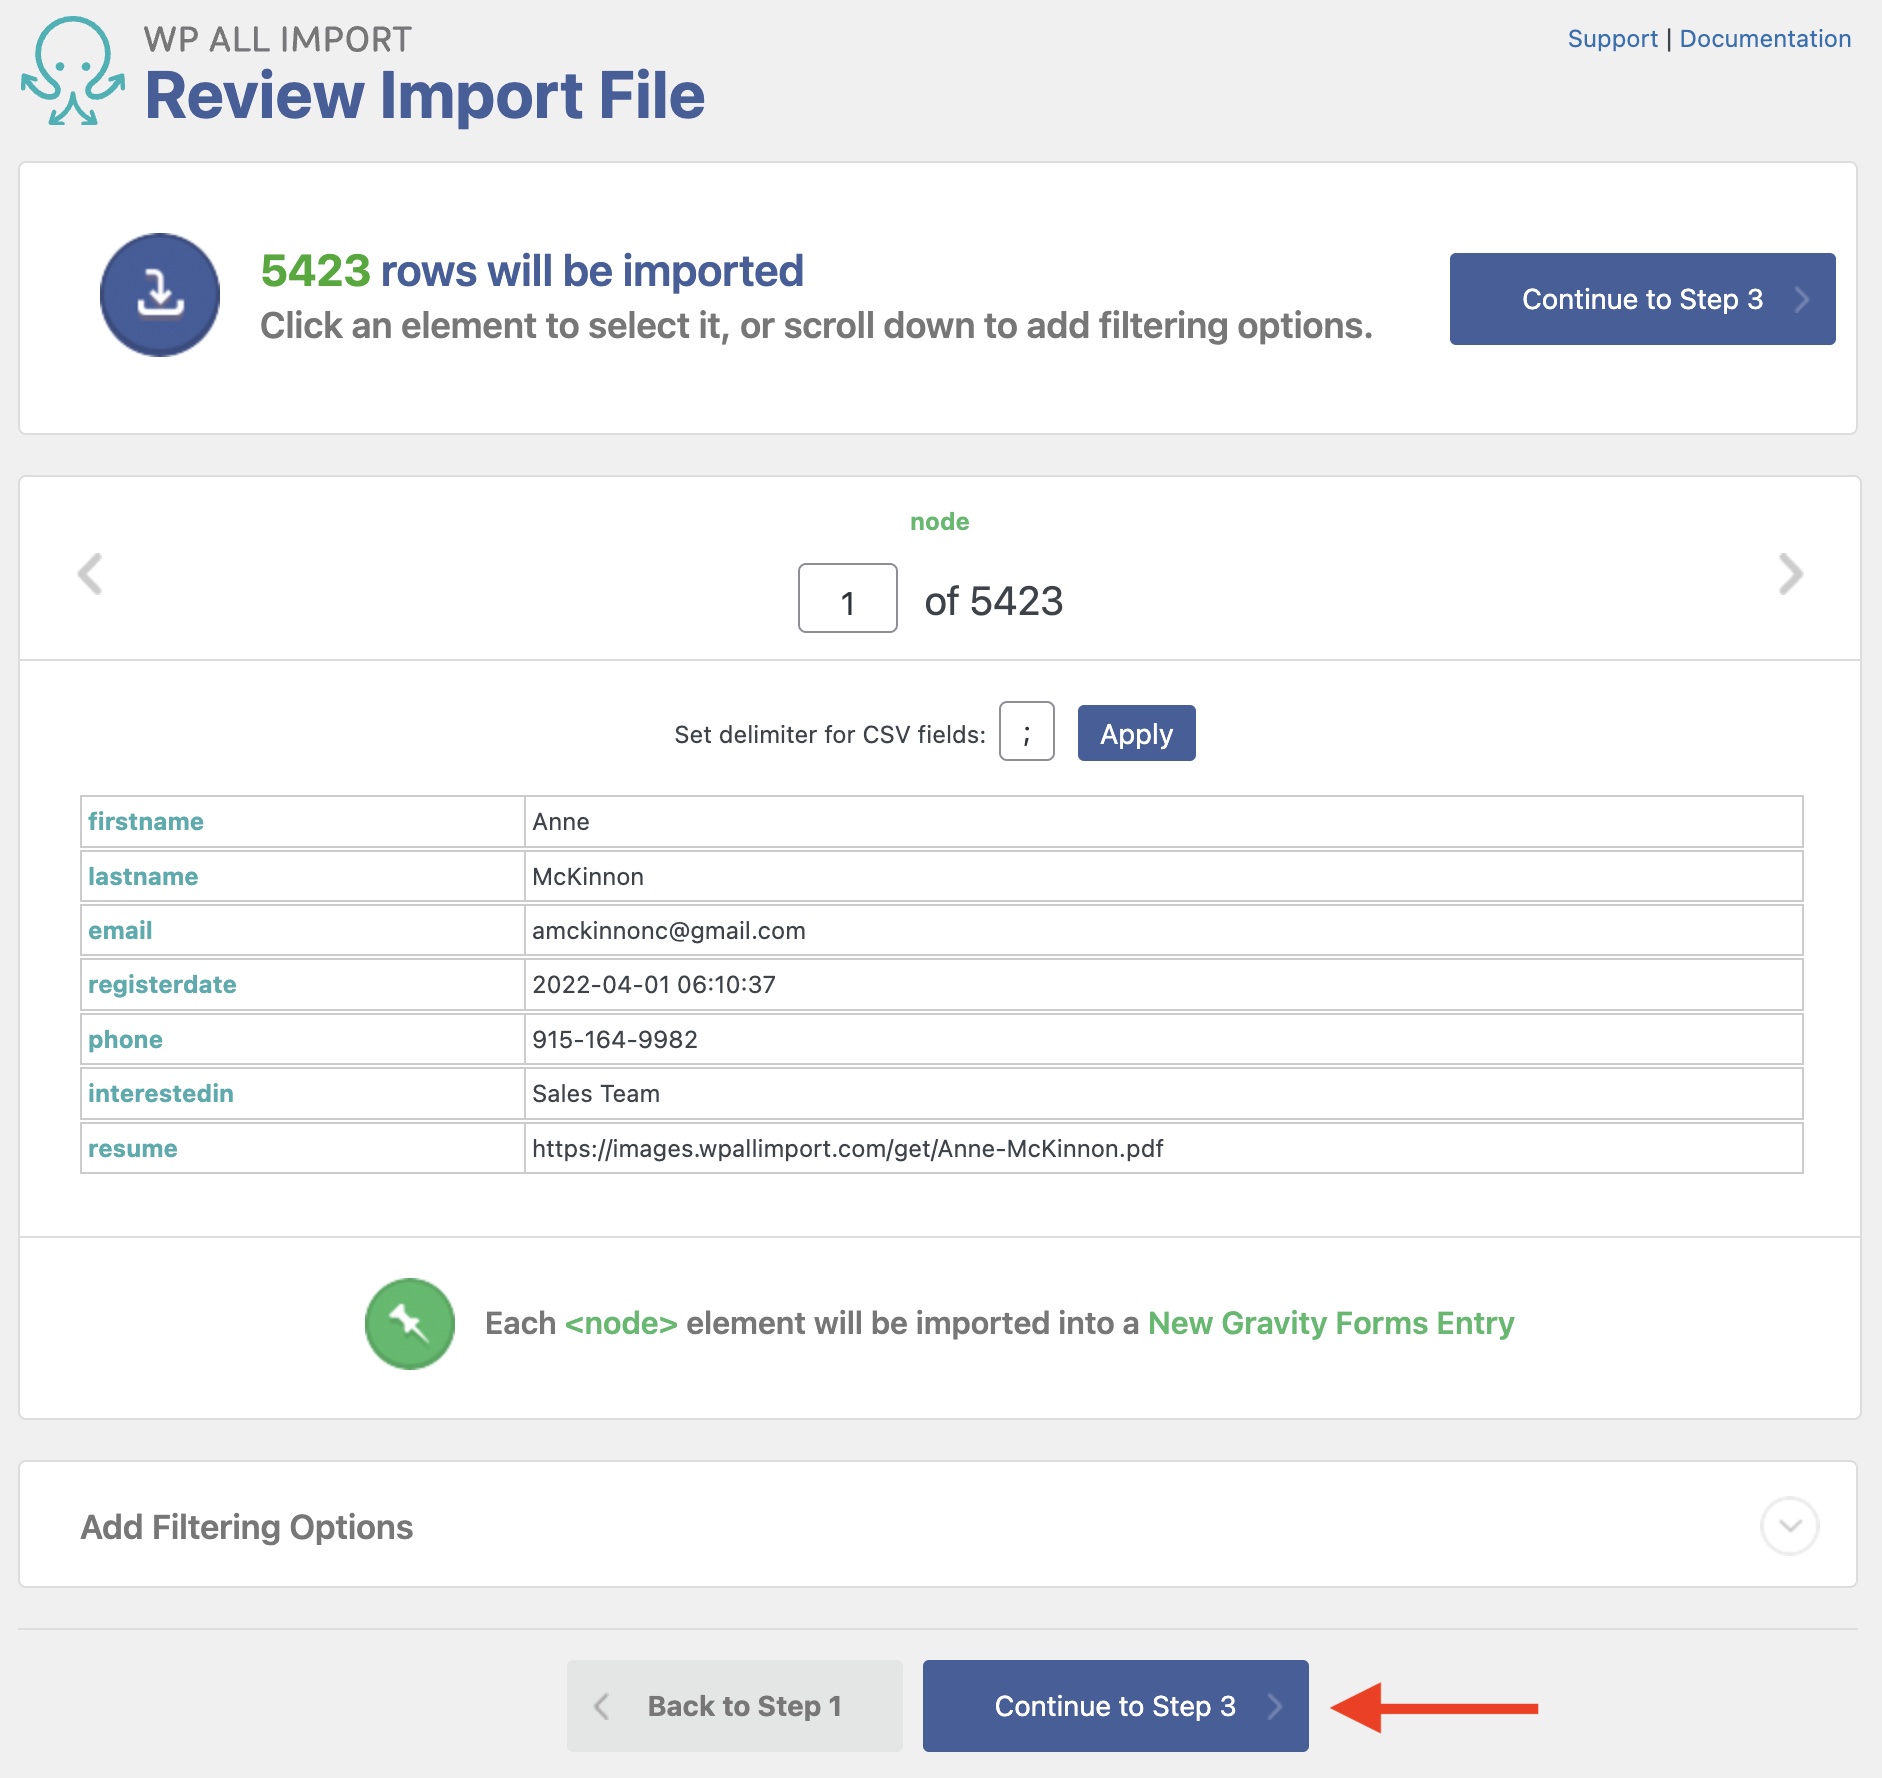
Task: Click the WP All Import octopus logo
Action: click(x=72, y=70)
